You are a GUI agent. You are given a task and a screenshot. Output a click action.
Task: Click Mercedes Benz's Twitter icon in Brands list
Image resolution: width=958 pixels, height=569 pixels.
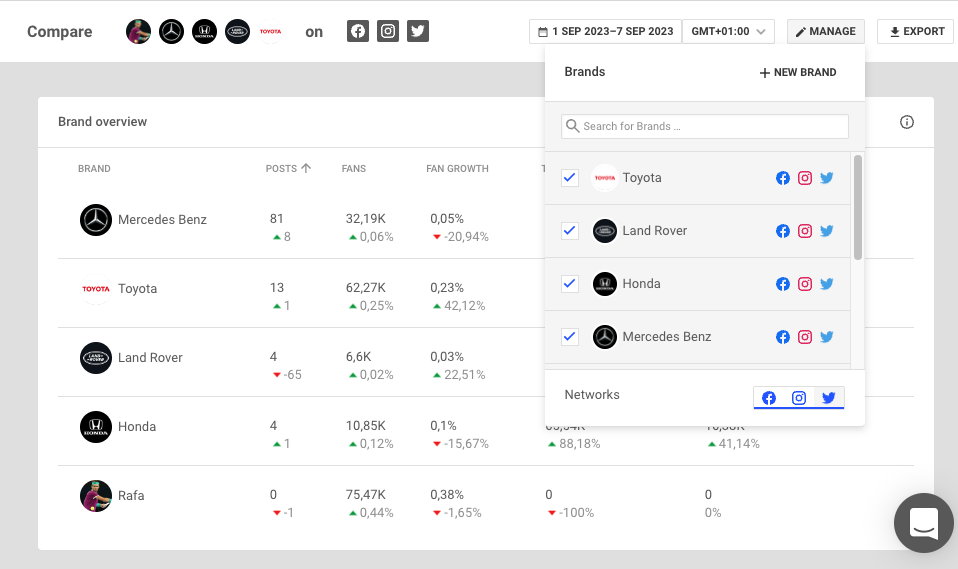[827, 337]
